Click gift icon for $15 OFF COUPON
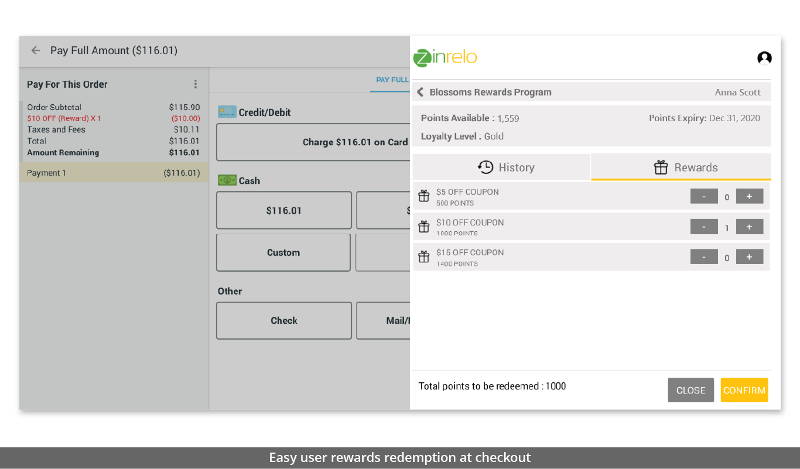The height and width of the screenshot is (469, 800). point(423,257)
